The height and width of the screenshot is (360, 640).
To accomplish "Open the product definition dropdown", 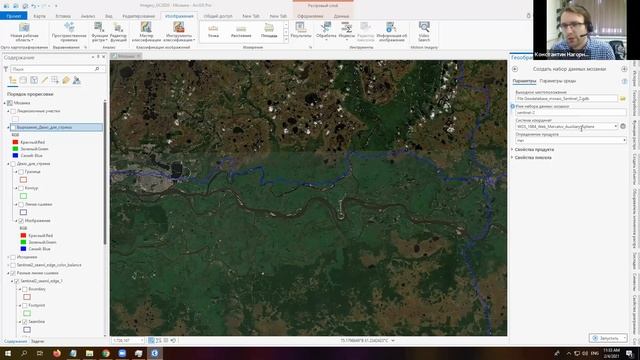I will (624, 140).
